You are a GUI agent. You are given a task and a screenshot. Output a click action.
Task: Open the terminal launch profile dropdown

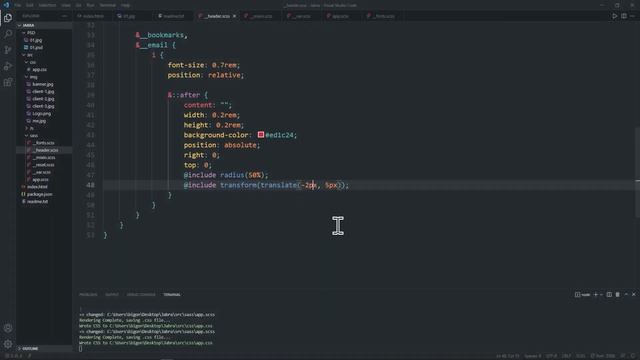[601, 294]
